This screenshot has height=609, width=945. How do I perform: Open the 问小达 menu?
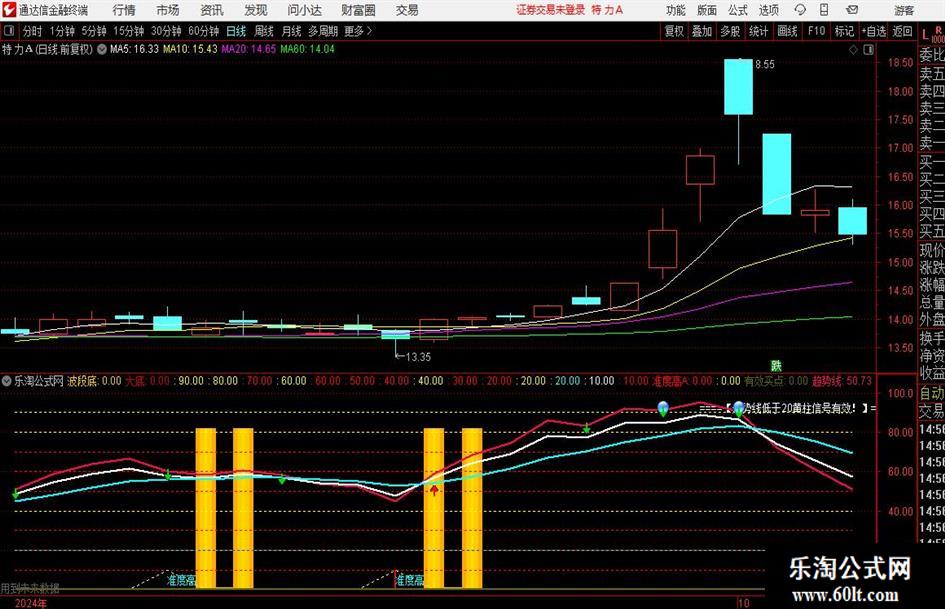[304, 10]
